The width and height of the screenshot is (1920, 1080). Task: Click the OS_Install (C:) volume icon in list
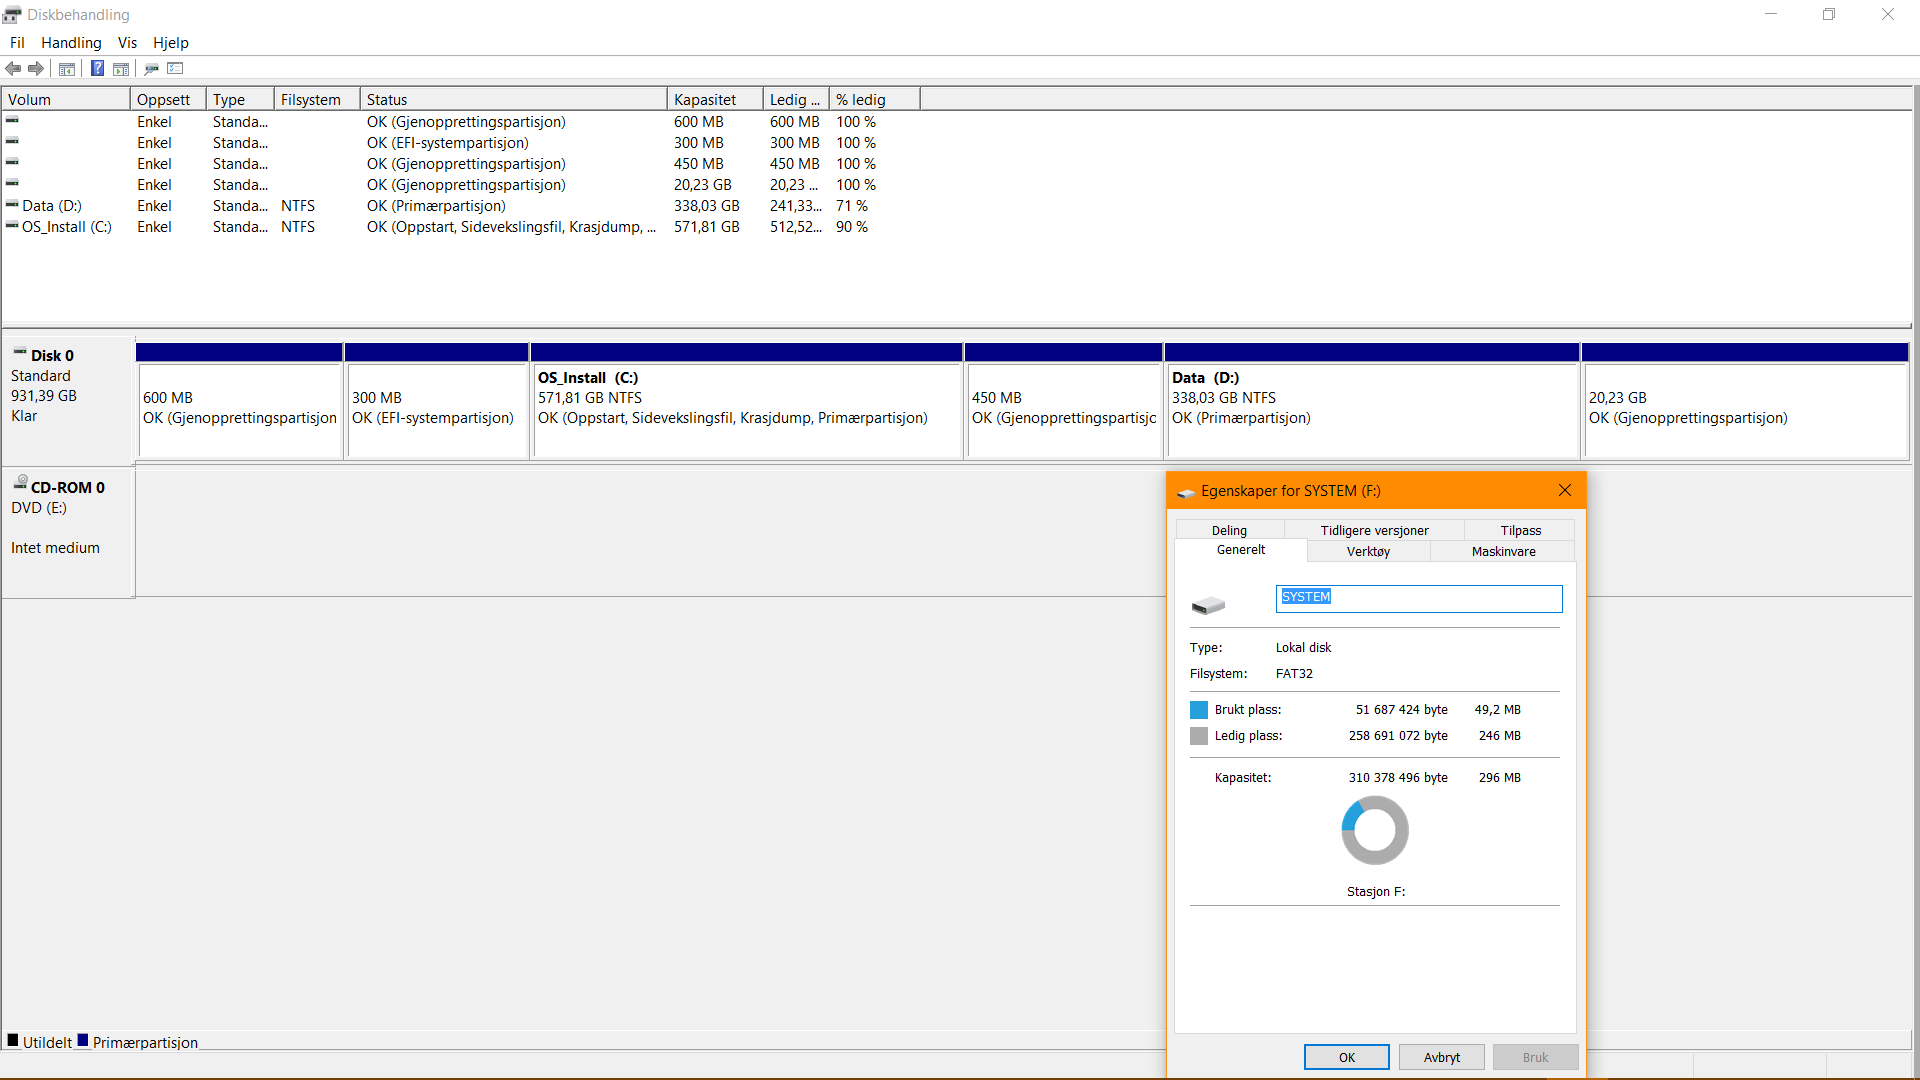click(x=12, y=225)
